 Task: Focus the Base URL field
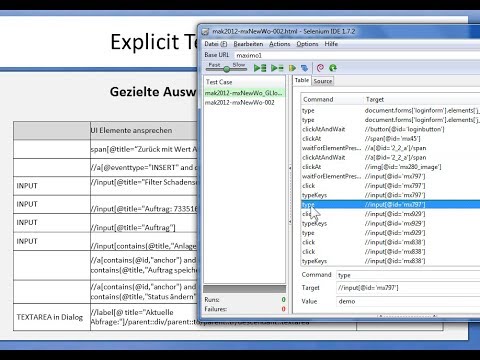click(x=357, y=55)
